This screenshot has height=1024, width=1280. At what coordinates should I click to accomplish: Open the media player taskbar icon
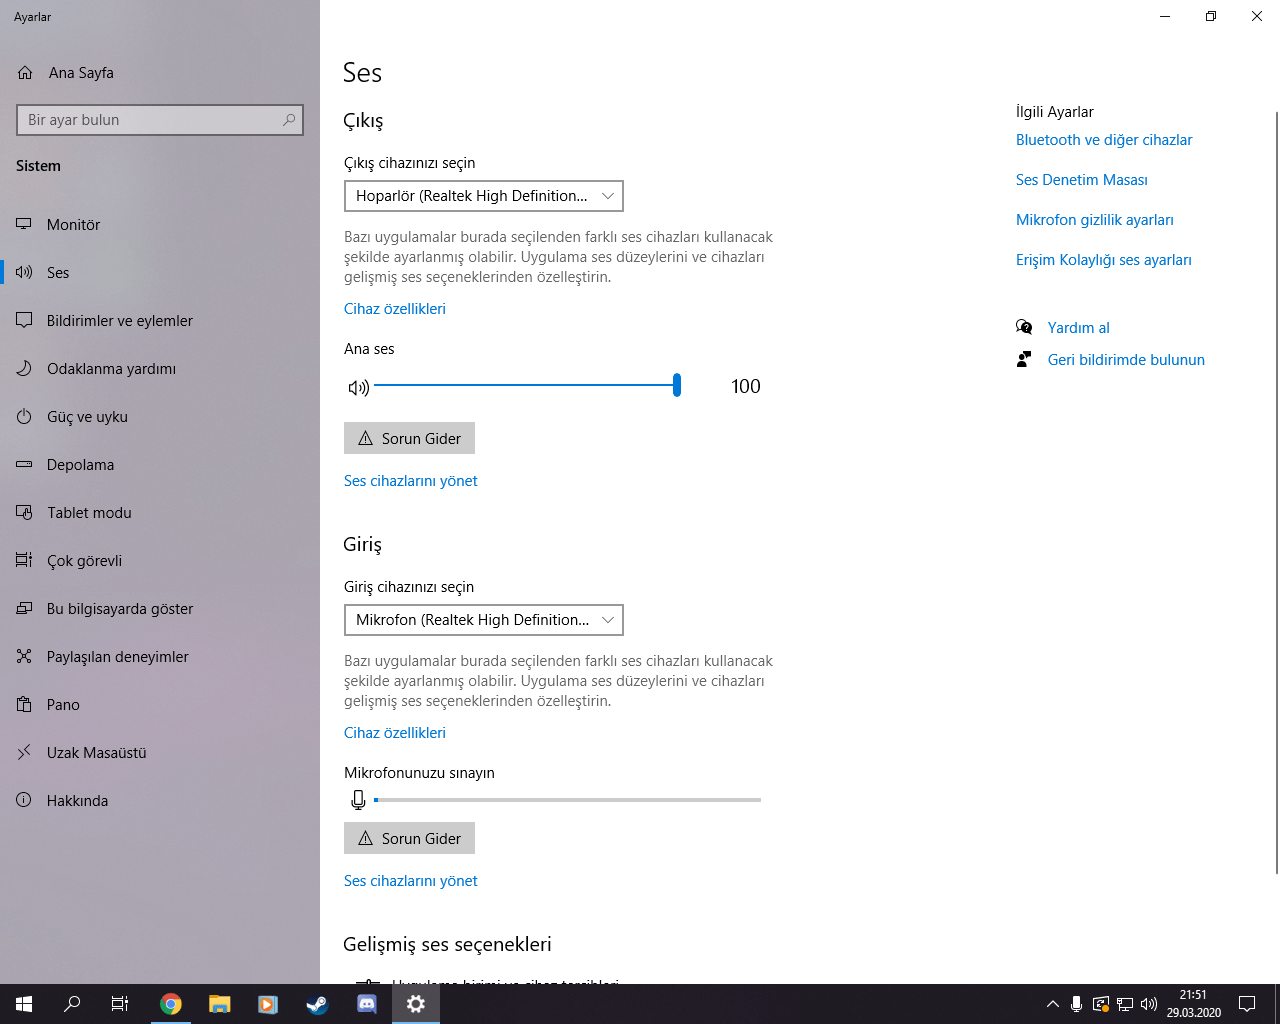click(x=268, y=1004)
